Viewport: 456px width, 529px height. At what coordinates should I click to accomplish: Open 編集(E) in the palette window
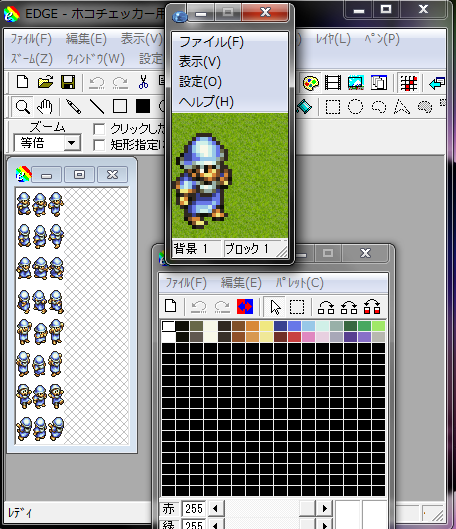(241, 283)
